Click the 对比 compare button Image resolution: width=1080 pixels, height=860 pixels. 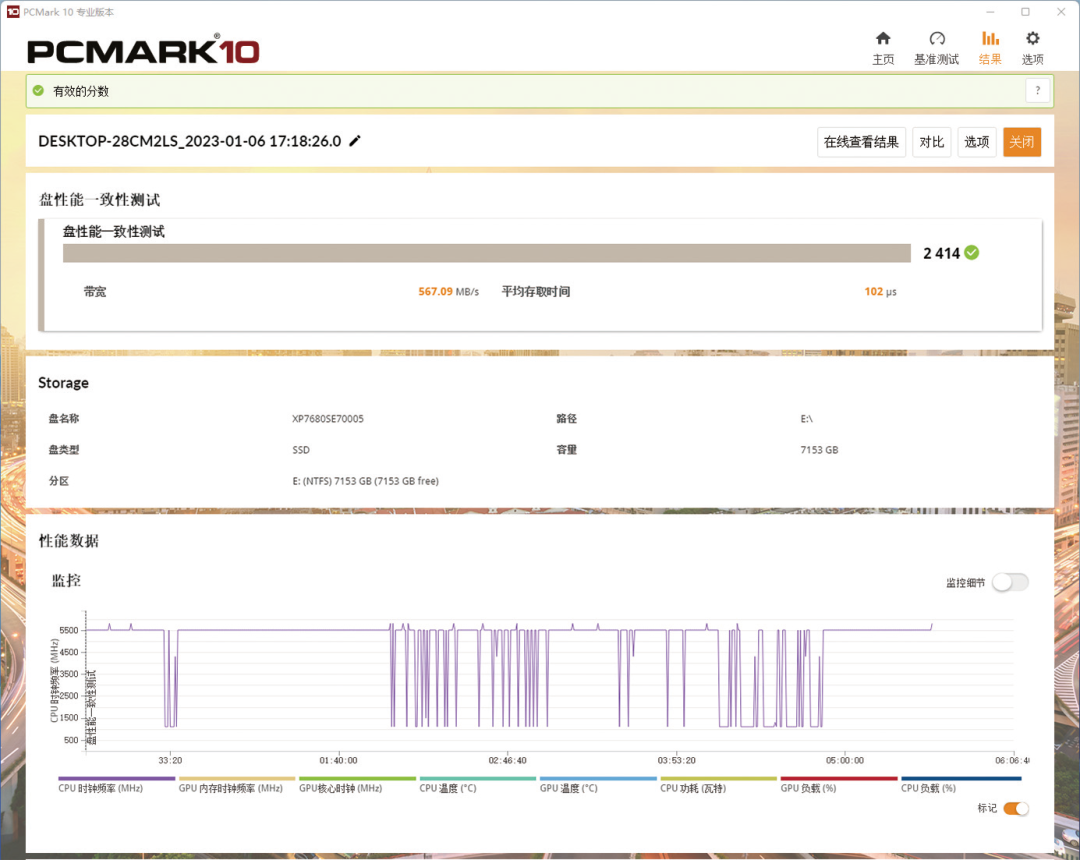tap(931, 142)
